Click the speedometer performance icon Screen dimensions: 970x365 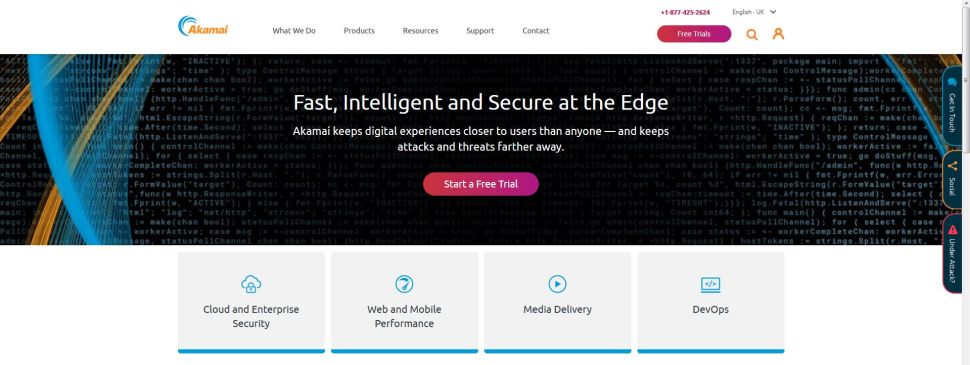click(x=404, y=284)
